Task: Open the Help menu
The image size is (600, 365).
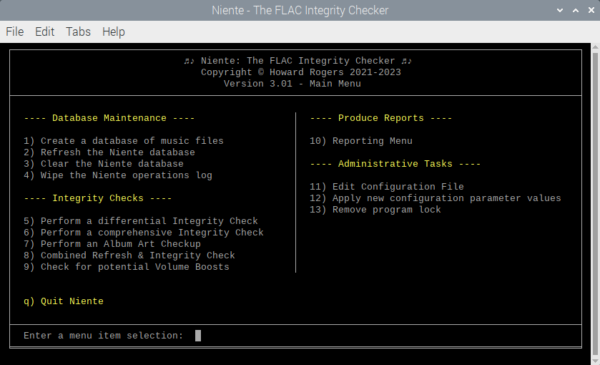Action: coord(113,32)
